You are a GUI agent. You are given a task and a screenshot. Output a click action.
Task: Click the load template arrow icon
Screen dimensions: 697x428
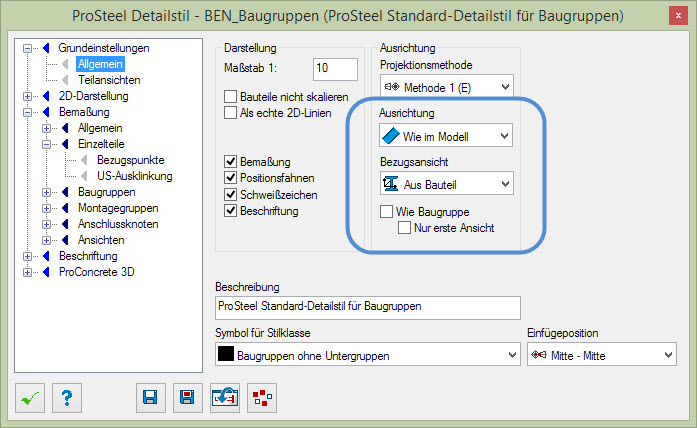click(225, 398)
